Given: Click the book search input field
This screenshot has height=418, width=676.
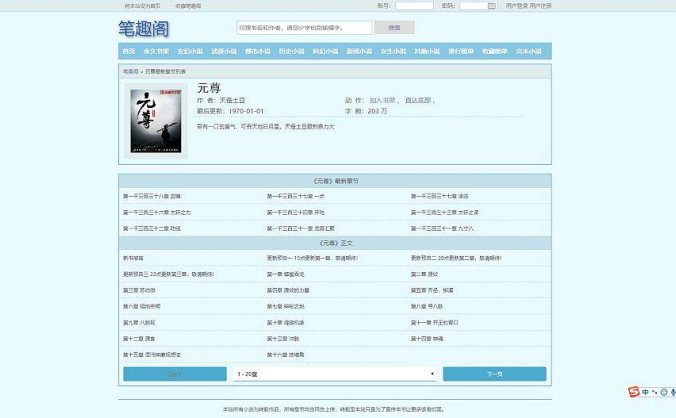Looking at the screenshot, I should pyautogui.click(x=304, y=28).
